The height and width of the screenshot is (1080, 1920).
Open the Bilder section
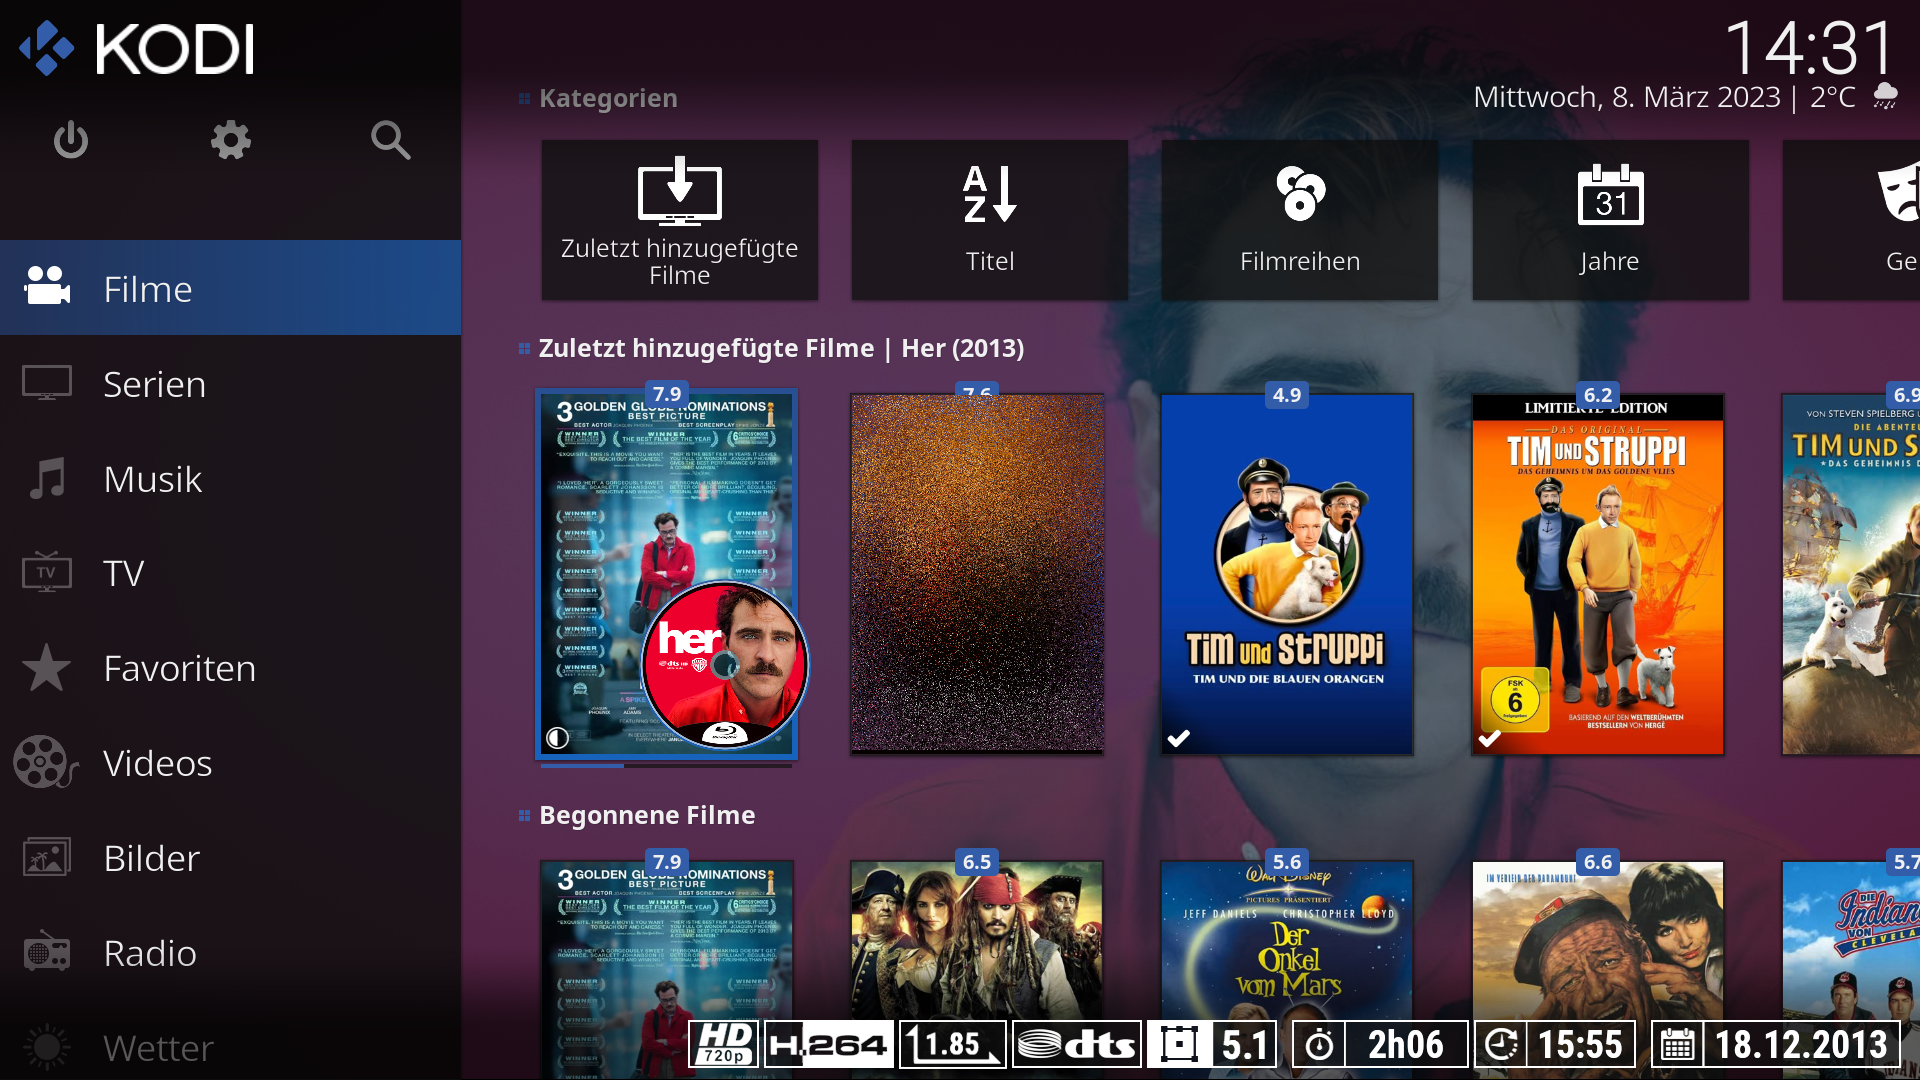click(230, 858)
